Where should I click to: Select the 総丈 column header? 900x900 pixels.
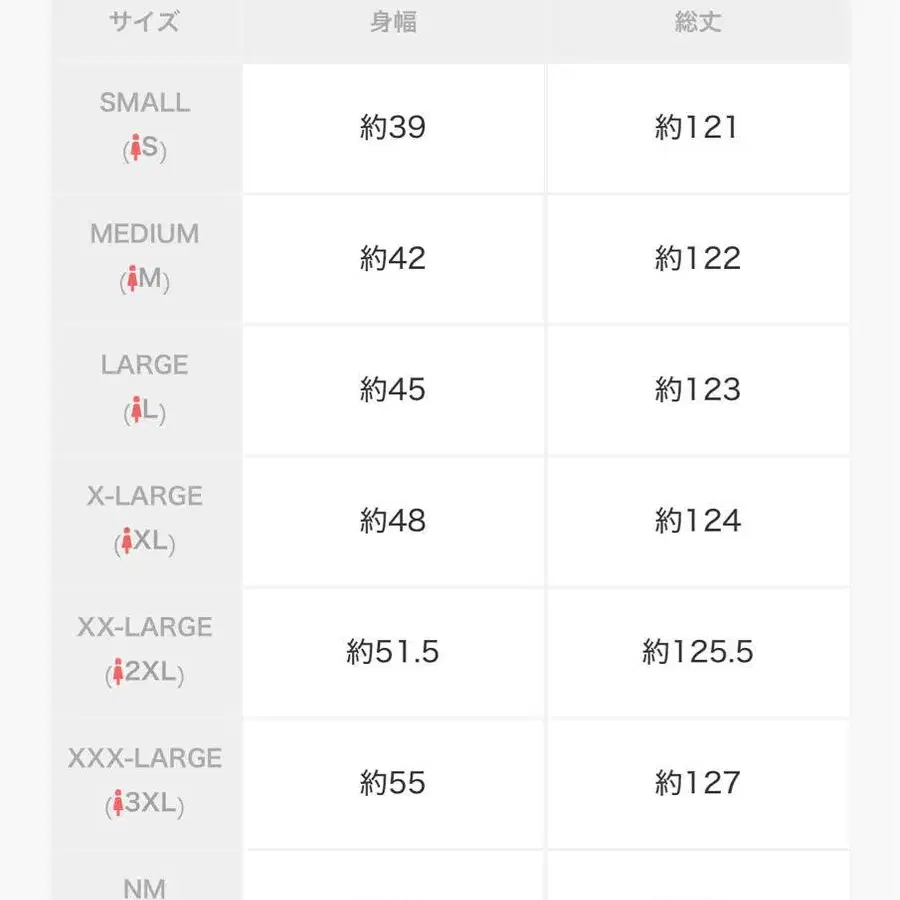(x=698, y=22)
